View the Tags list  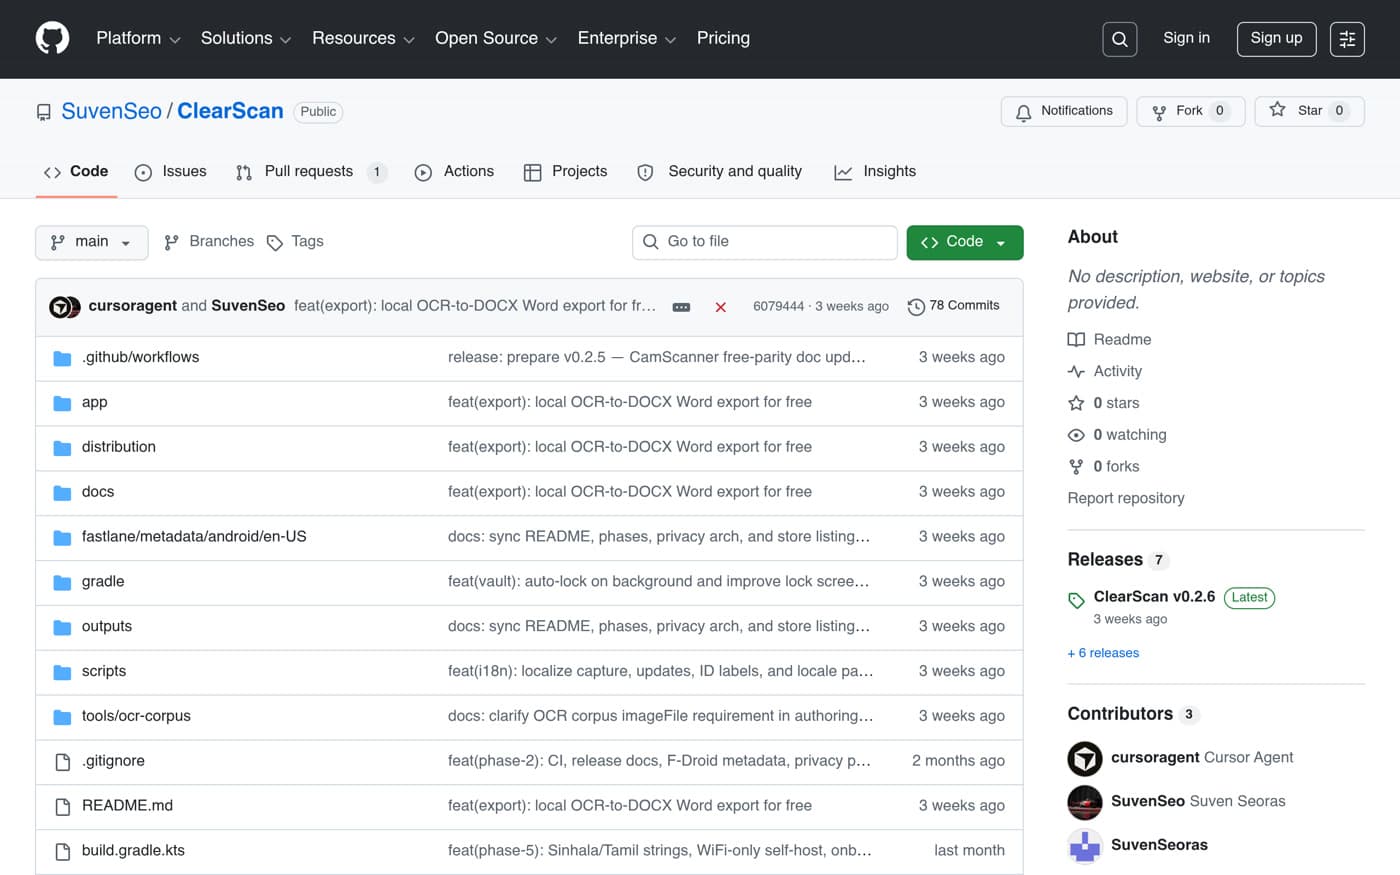[x=295, y=242]
